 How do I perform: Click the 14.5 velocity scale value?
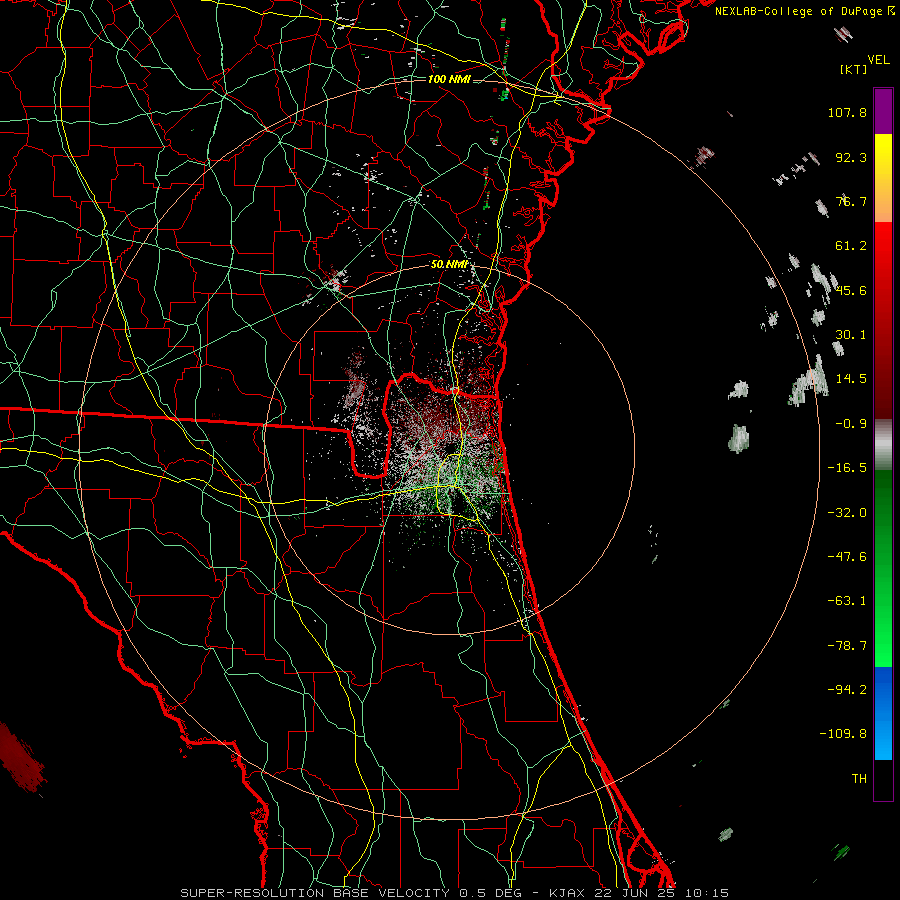tap(851, 379)
